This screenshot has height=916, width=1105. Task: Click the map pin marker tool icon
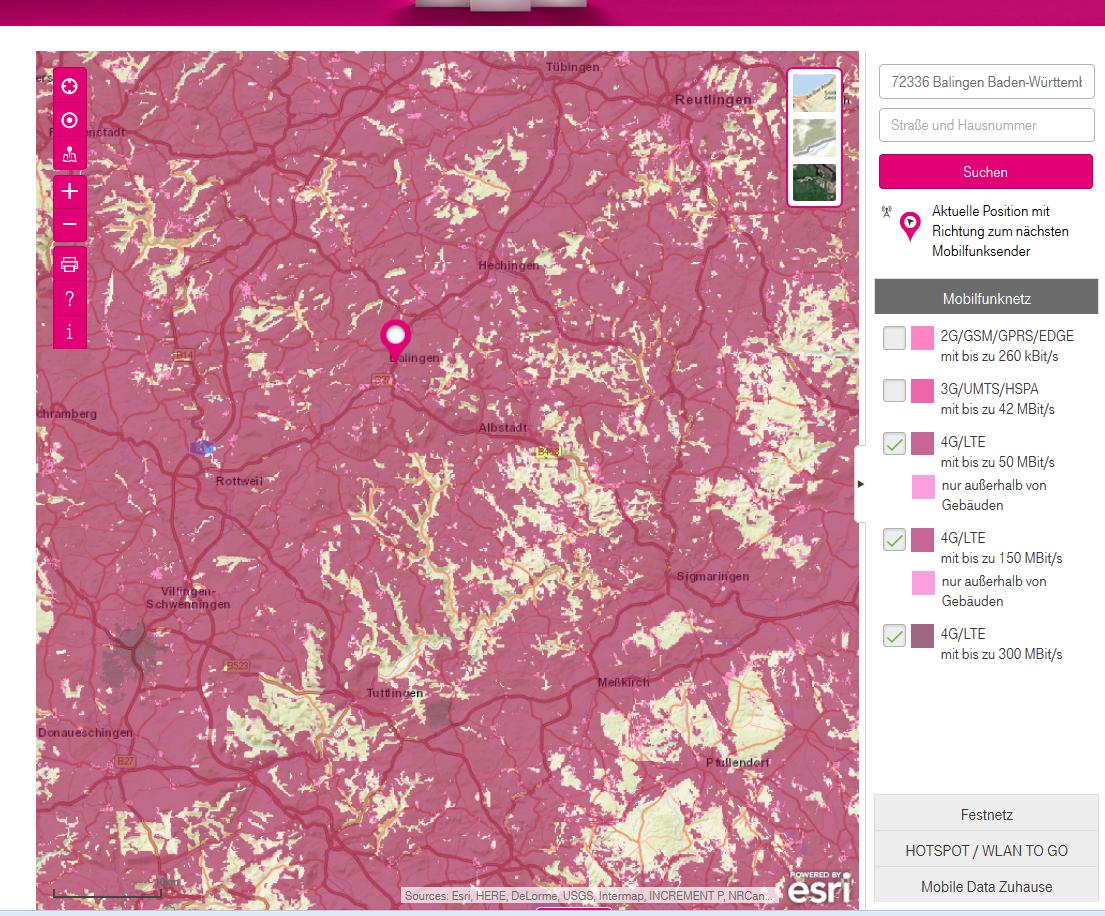click(x=69, y=155)
